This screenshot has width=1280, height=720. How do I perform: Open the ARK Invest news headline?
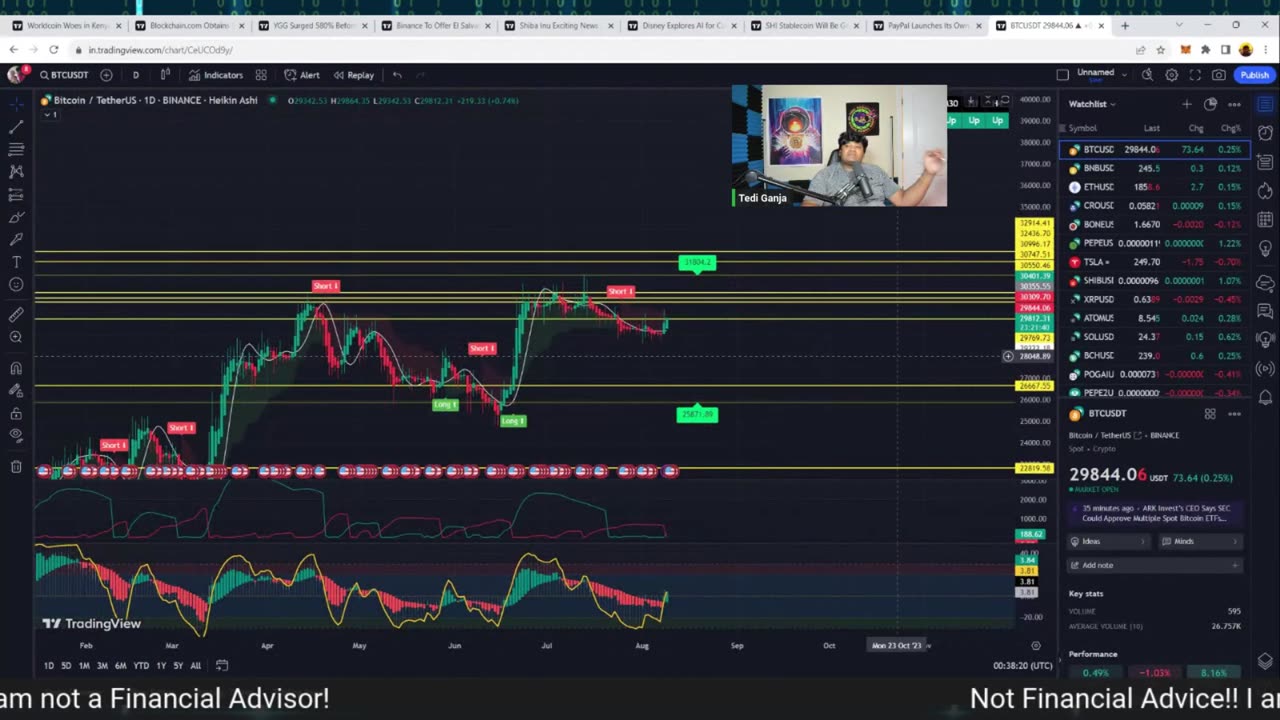[1154, 513]
